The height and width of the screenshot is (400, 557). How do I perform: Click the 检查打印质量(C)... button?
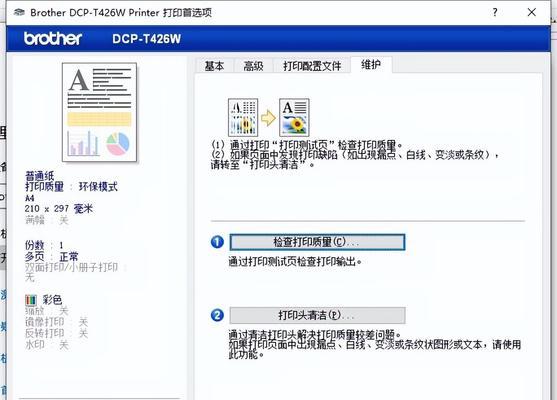coord(317,242)
